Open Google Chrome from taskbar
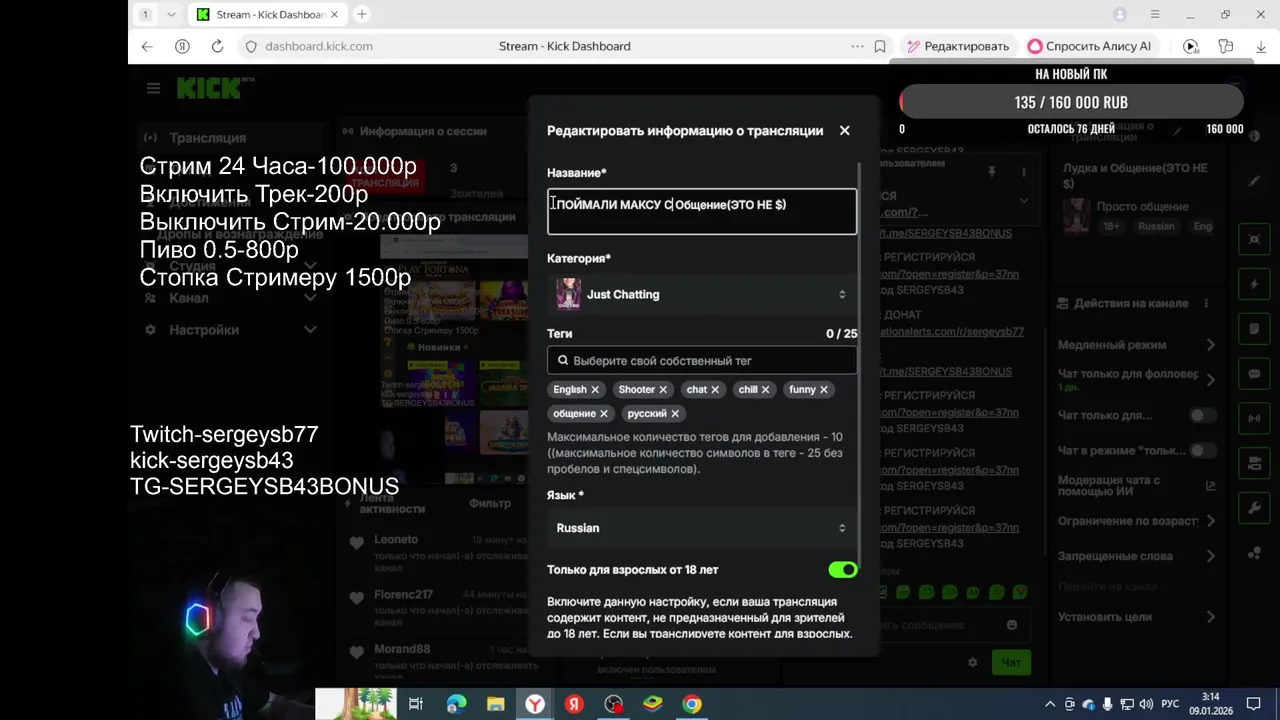This screenshot has width=1280, height=720. point(691,704)
